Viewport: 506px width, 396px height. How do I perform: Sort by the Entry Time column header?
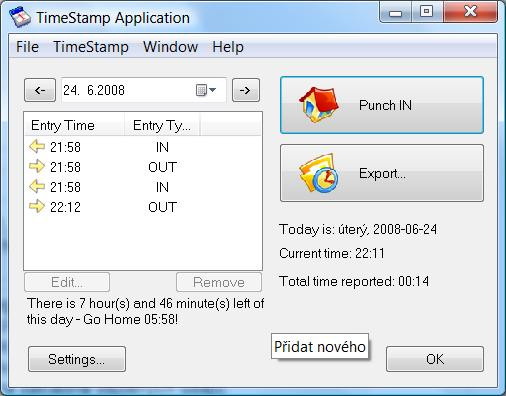[x=74, y=125]
